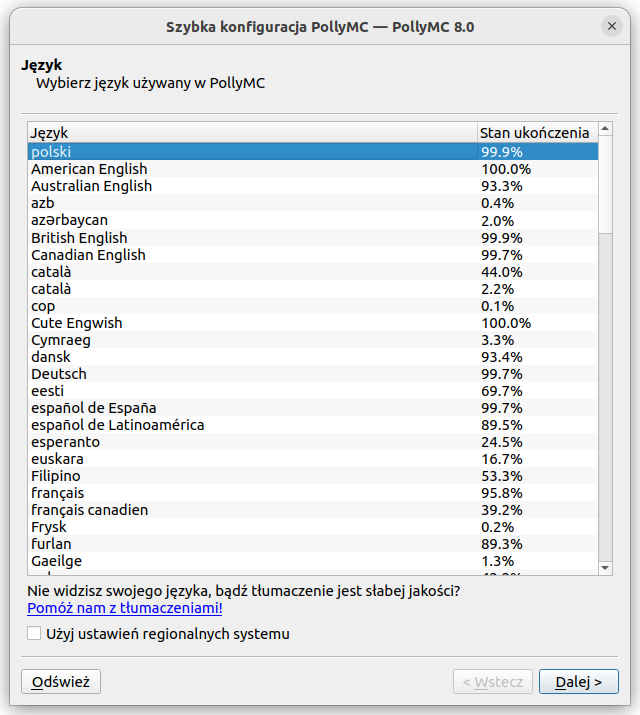Image resolution: width=640 pixels, height=715 pixels.
Task: Click the Dalej button to continue
Action: tap(578, 682)
